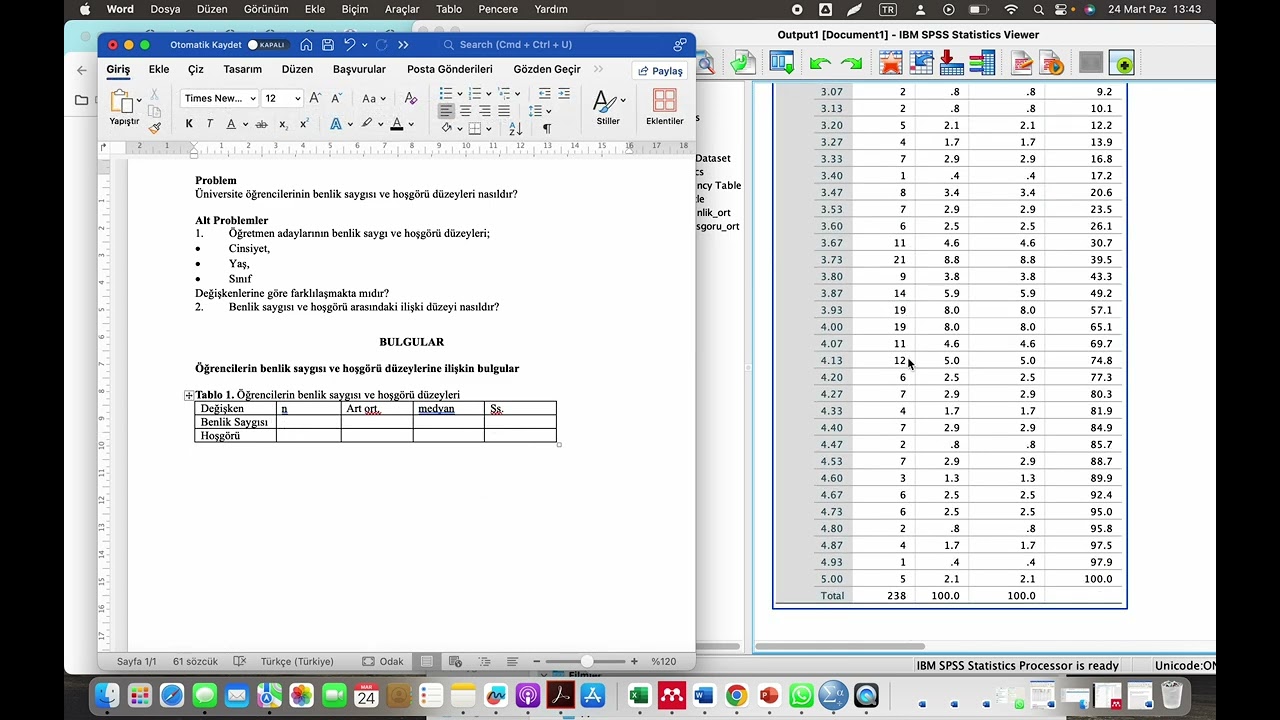Click the Save icon in Word title bar

coord(328,45)
